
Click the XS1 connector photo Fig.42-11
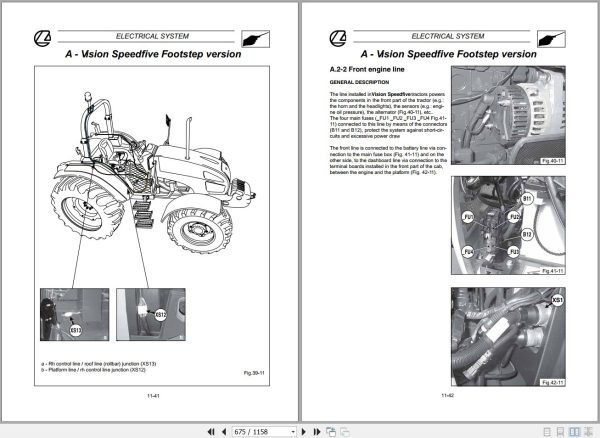508,337
